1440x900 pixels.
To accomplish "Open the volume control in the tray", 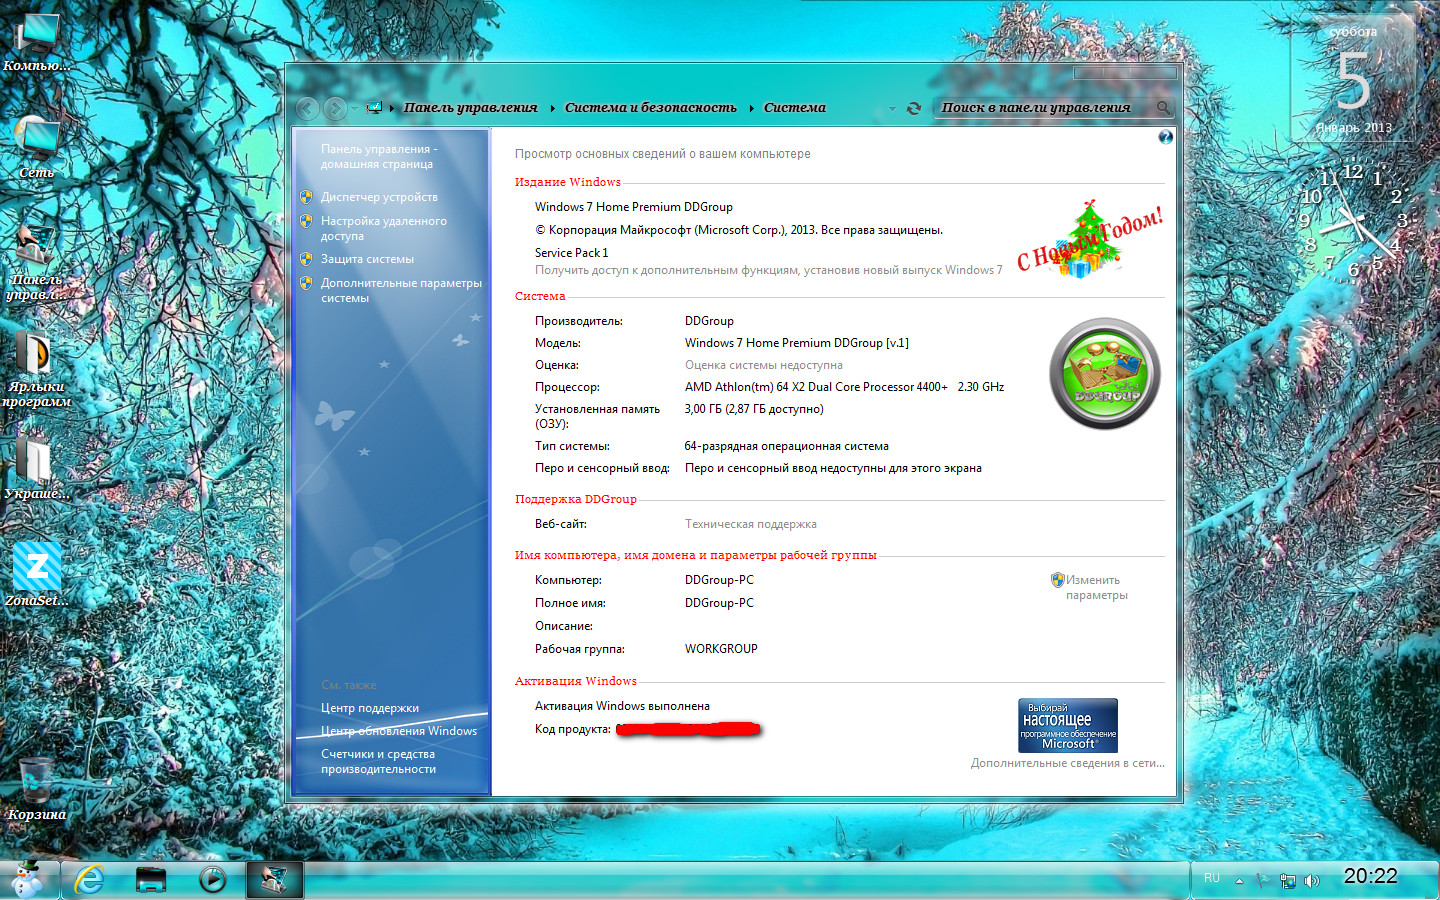I will coord(1312,881).
